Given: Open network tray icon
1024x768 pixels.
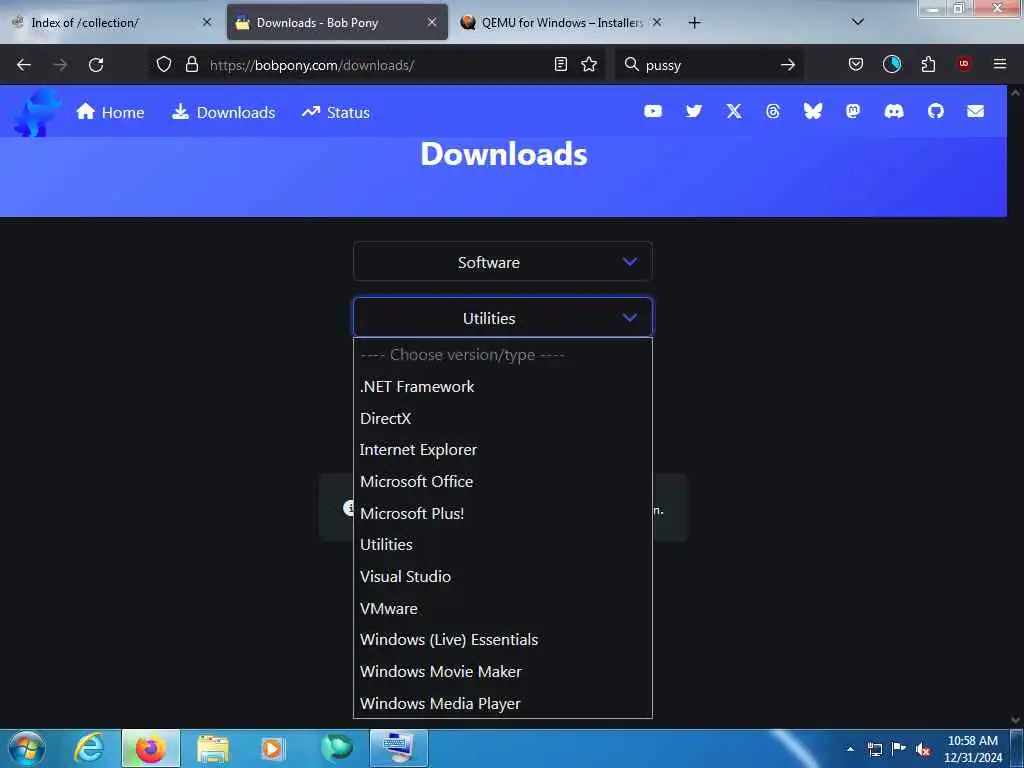Looking at the screenshot, I should (x=874, y=750).
